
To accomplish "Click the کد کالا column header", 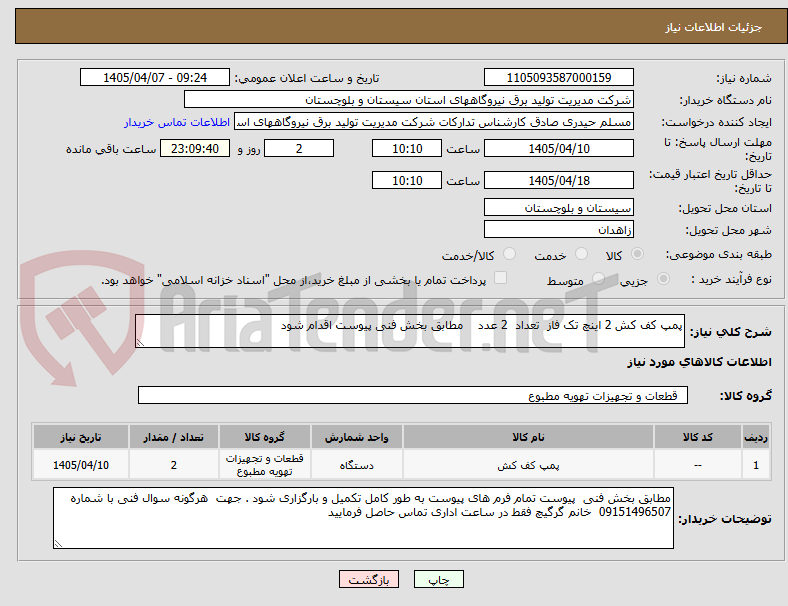I will point(698,437).
